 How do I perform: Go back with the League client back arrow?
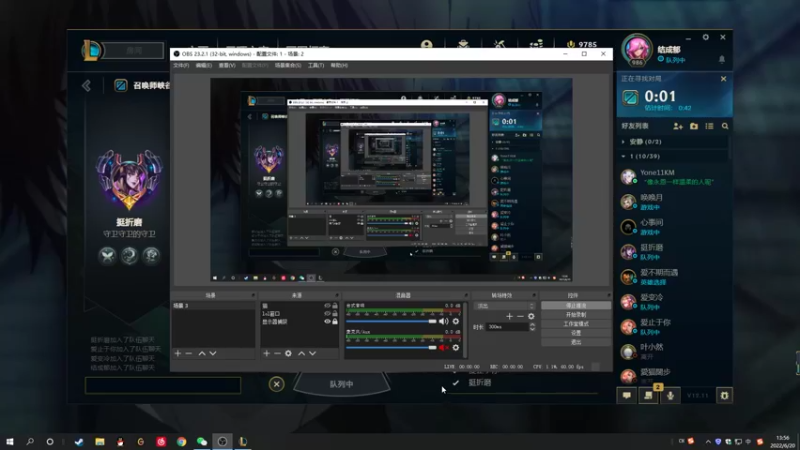coord(86,85)
